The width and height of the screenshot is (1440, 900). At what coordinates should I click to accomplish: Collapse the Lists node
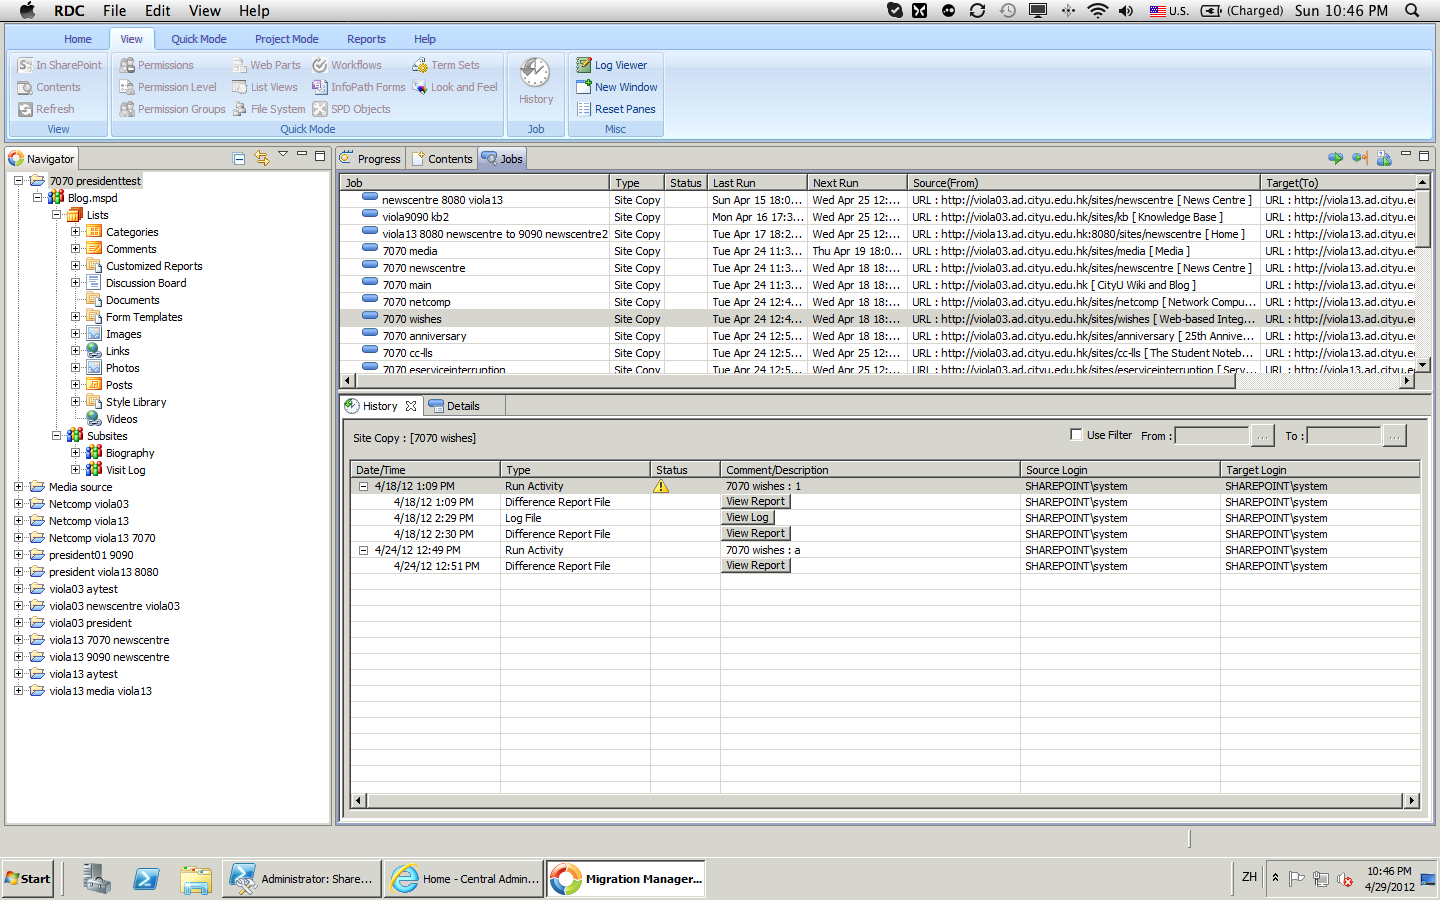[x=56, y=215]
